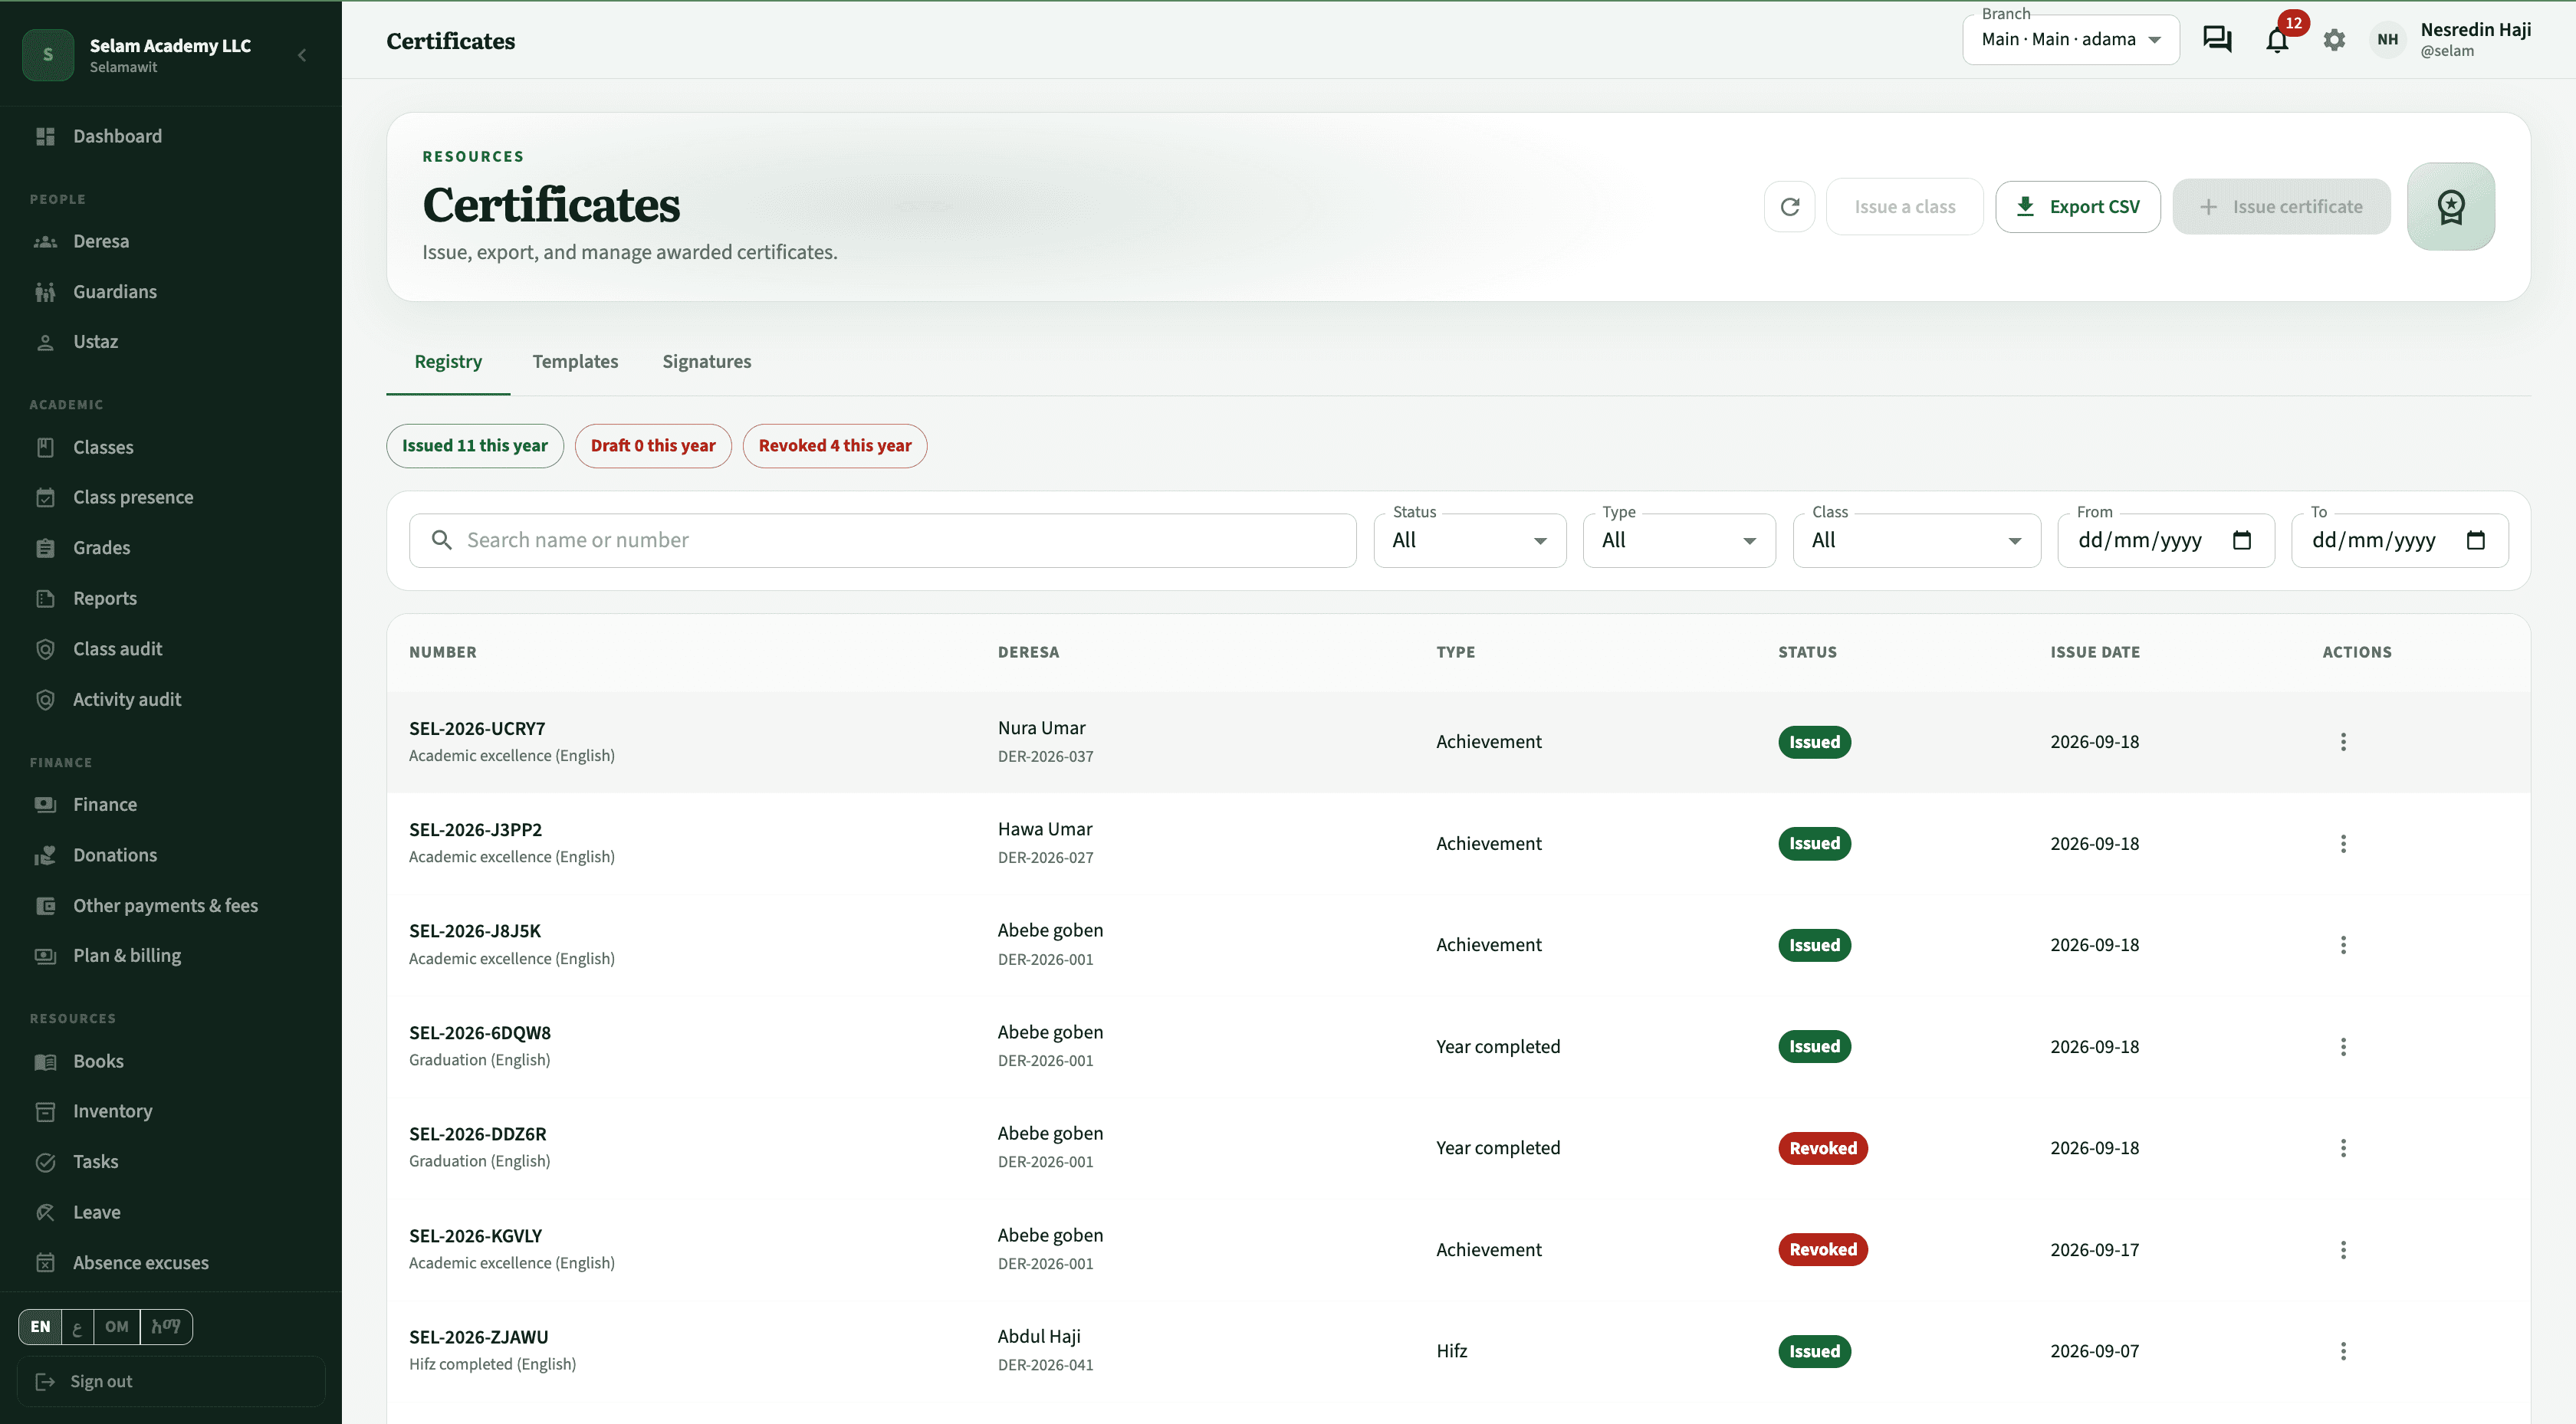Open the To date calendar picker icon
Viewport: 2576px width, 1424px height.
(x=2475, y=540)
